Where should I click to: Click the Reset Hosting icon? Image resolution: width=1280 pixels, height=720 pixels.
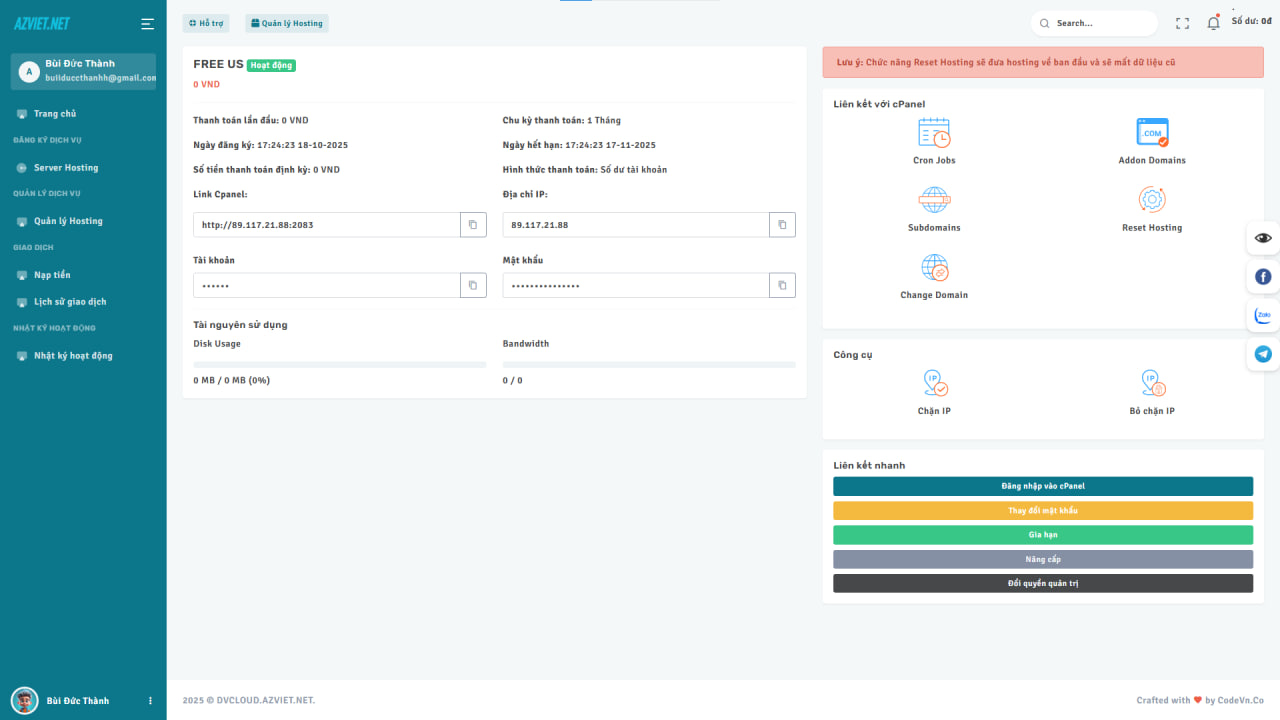1152,200
